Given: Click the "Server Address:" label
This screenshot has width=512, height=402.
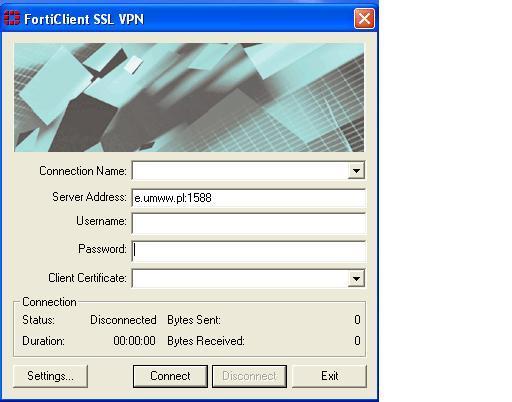Looking at the screenshot, I should tap(89, 197).
